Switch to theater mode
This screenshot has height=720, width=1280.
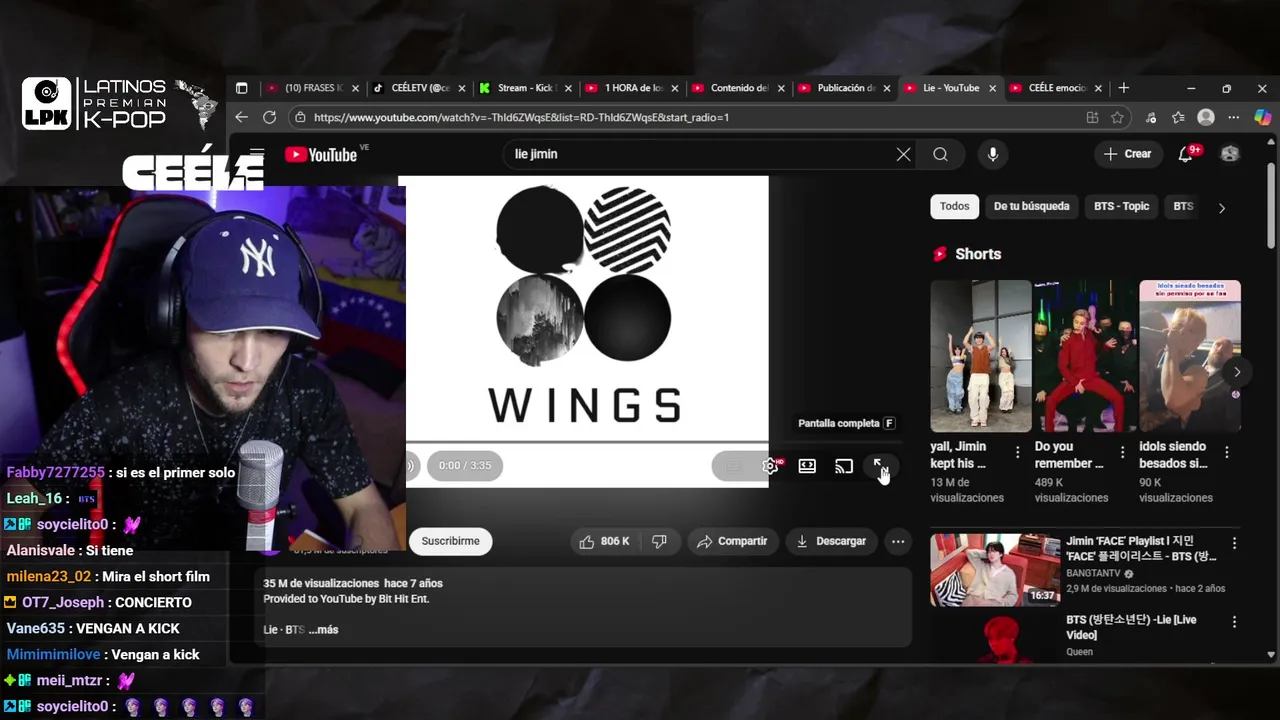pos(807,466)
